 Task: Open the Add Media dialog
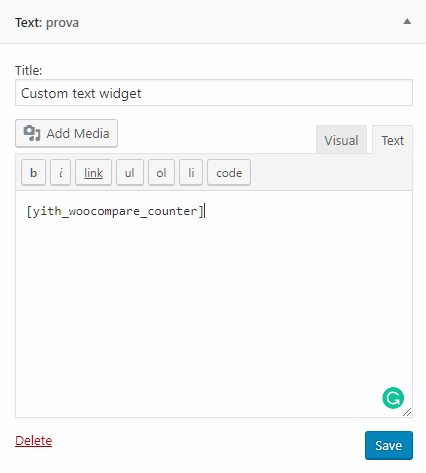pyautogui.click(x=66, y=133)
